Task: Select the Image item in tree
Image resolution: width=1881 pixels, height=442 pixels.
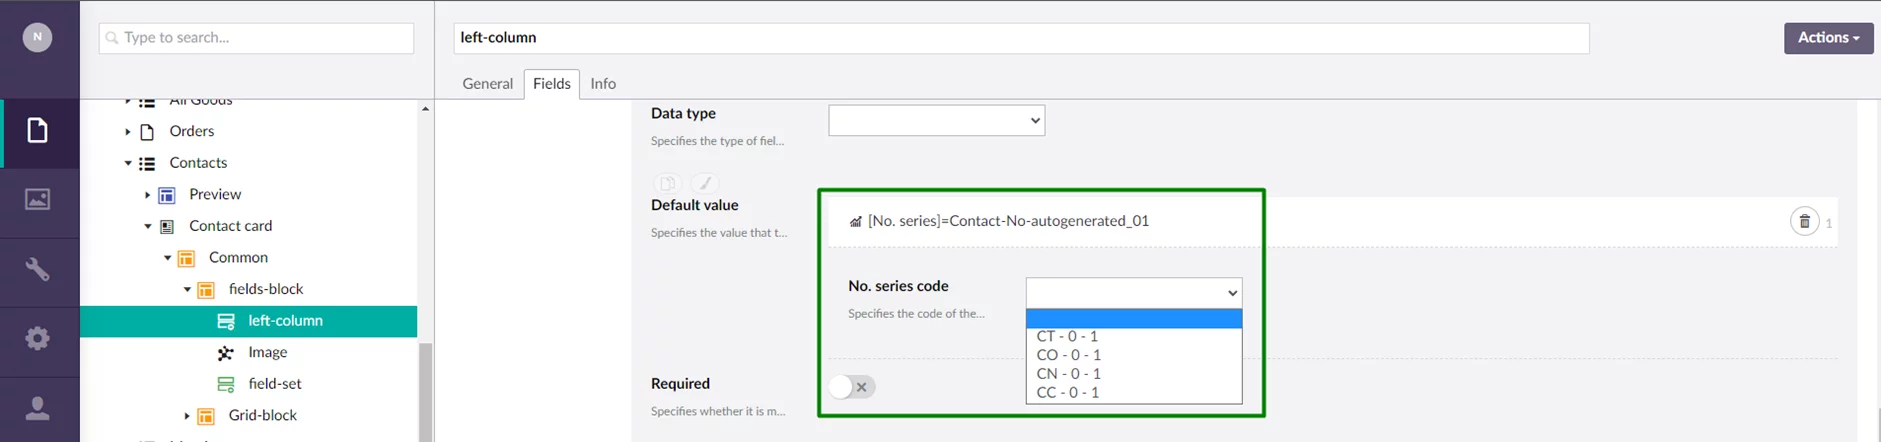Action: click(267, 352)
